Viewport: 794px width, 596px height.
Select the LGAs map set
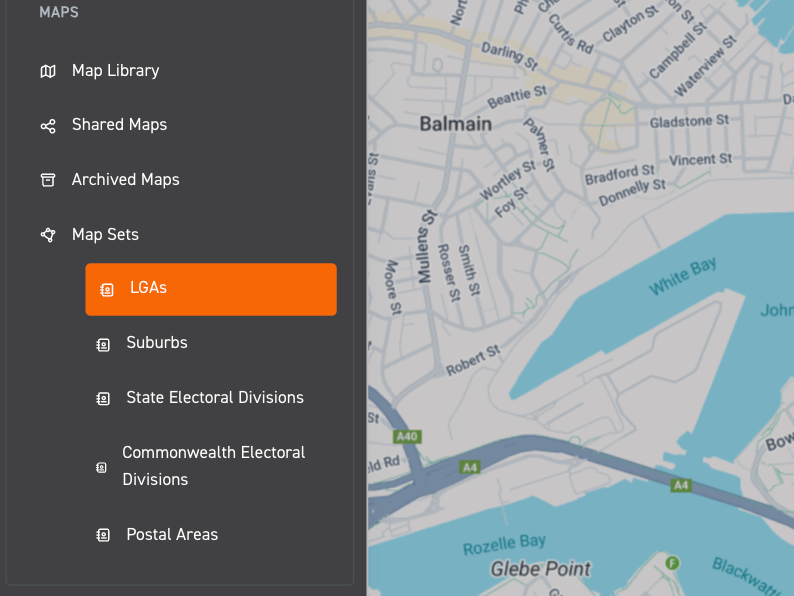[x=211, y=289]
